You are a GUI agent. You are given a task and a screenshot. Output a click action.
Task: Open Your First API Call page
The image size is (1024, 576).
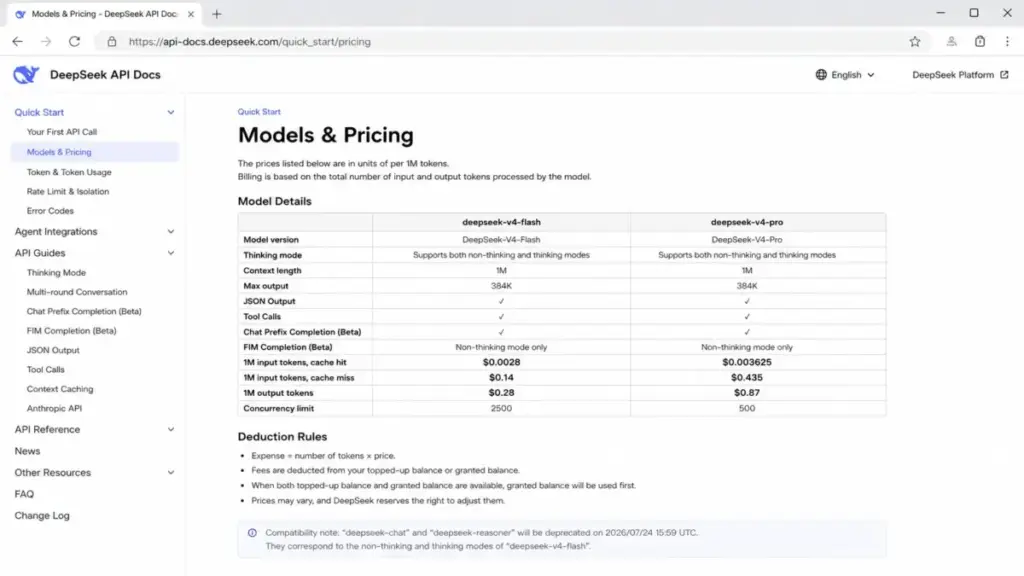pos(61,132)
